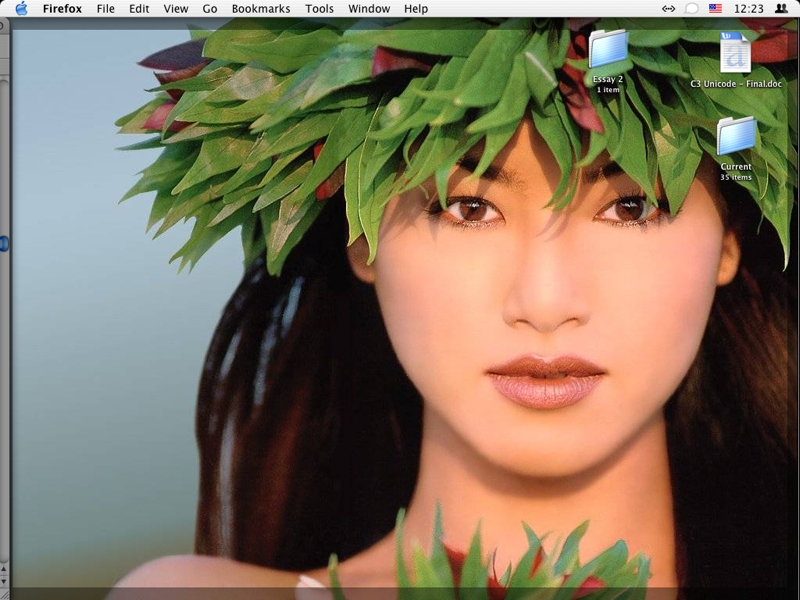The width and height of the screenshot is (800, 600).
Task: Click the 12:23 menu bar clock
Action: tap(748, 9)
